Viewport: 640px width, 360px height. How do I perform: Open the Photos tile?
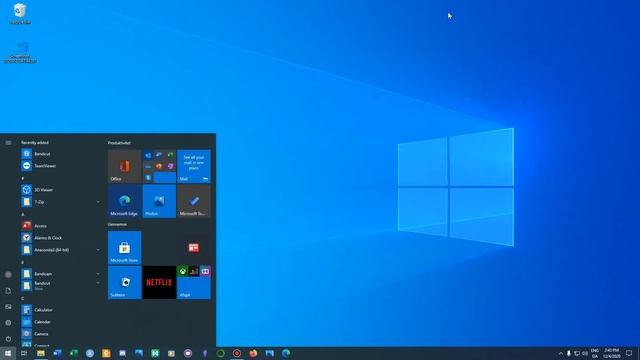[159, 201]
